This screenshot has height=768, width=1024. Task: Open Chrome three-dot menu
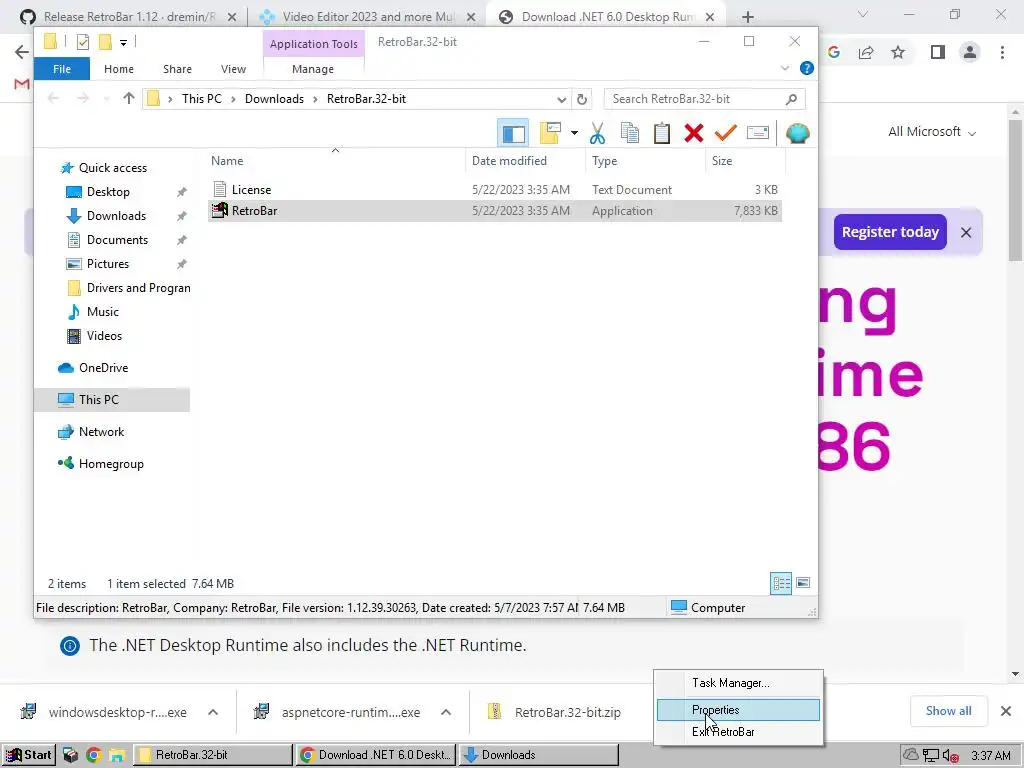click(1002, 52)
